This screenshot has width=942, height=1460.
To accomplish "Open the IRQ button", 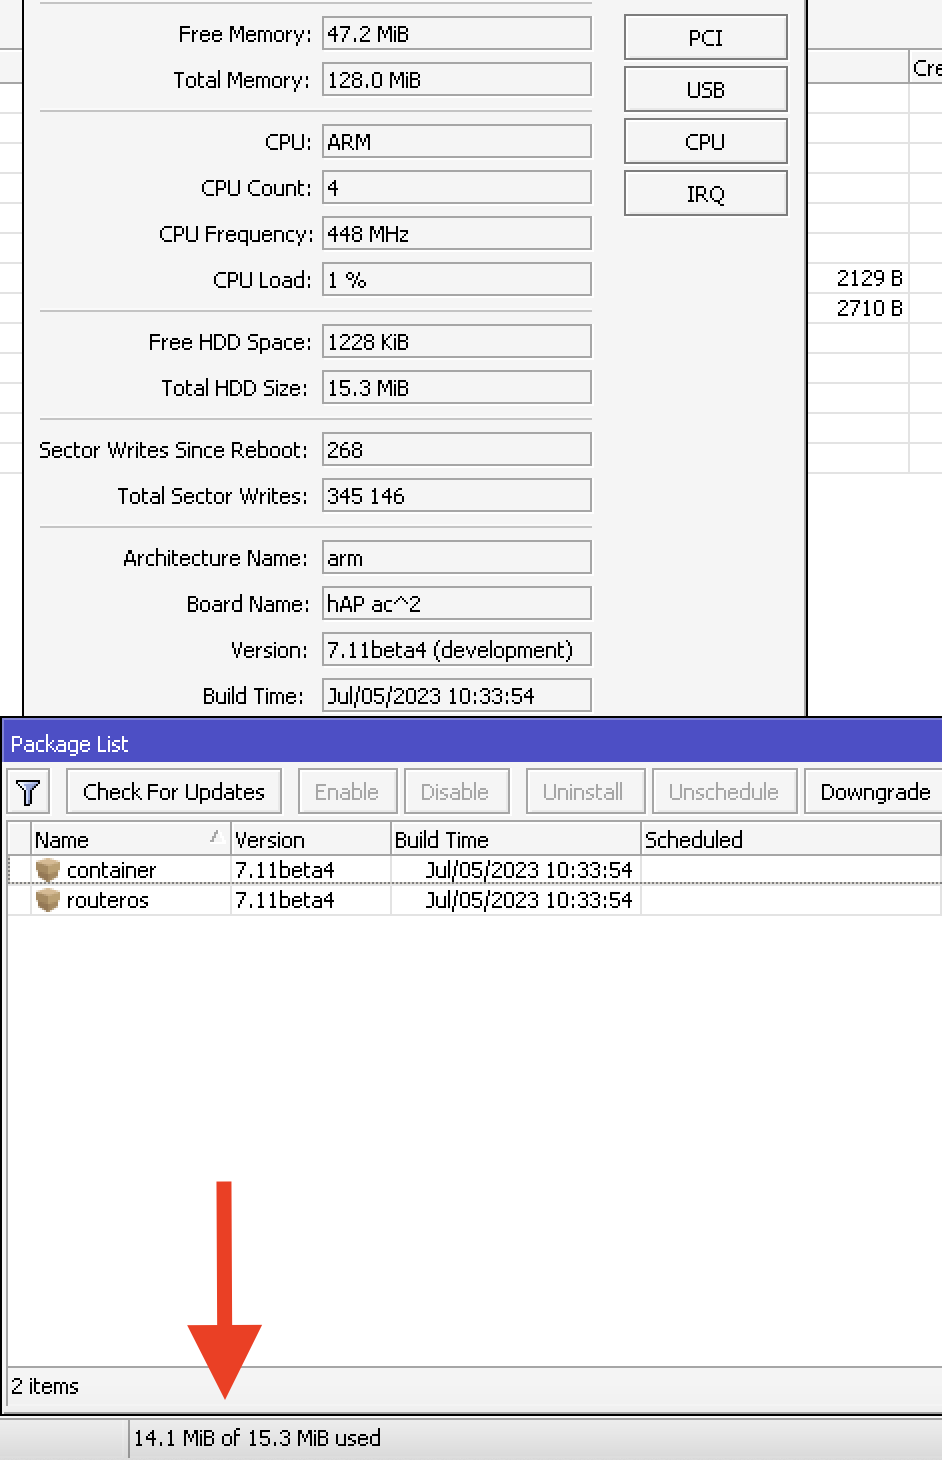I will tap(705, 193).
